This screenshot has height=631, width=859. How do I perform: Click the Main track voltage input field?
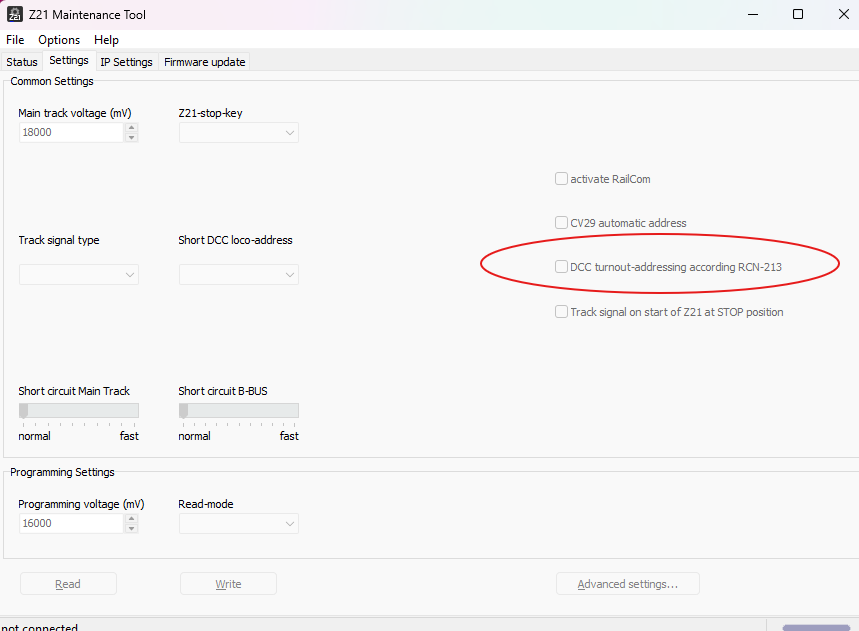pyautogui.click(x=71, y=133)
